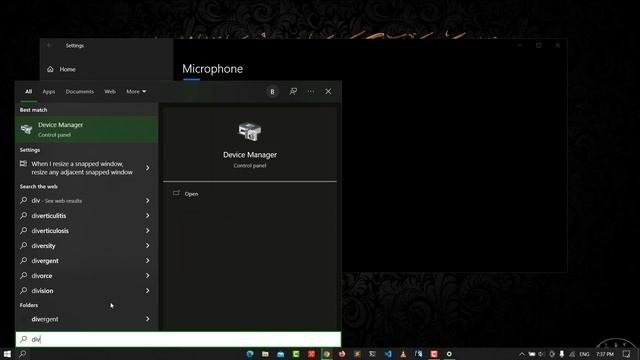Click the search icon beside divorce
This screenshot has width=640, height=360.
pyautogui.click(x=24, y=275)
